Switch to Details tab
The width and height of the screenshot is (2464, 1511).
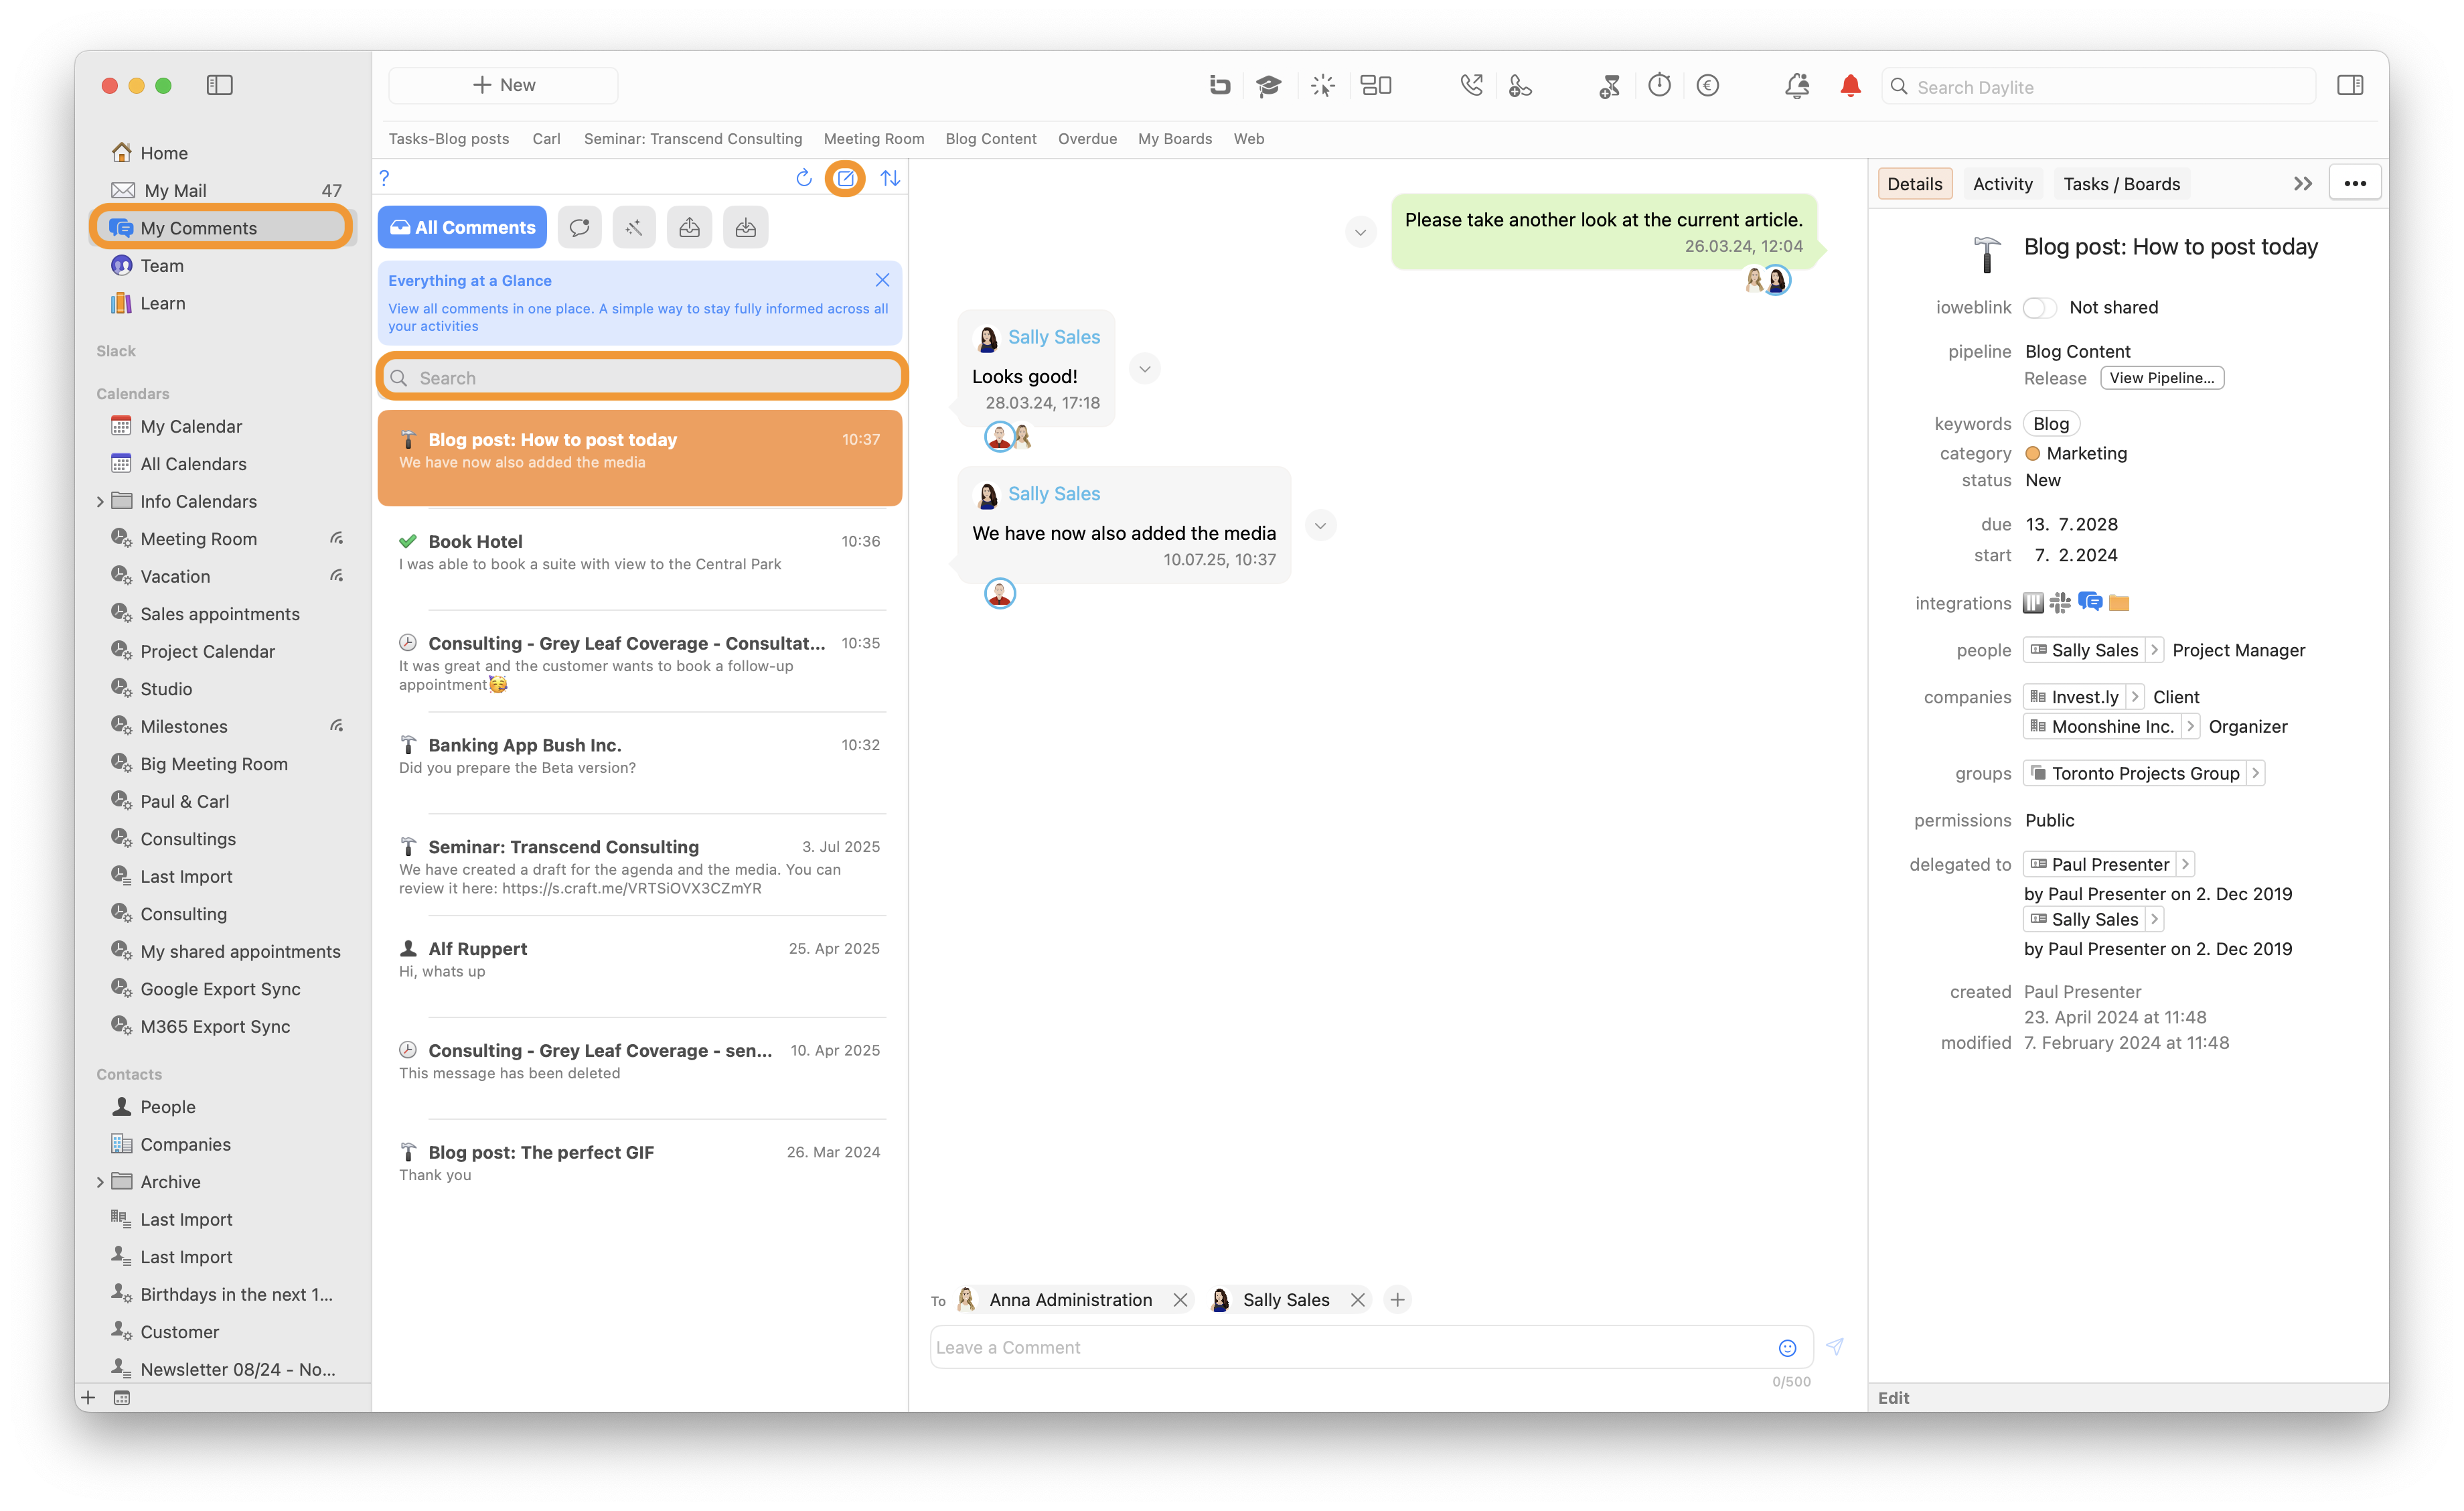tap(1914, 184)
